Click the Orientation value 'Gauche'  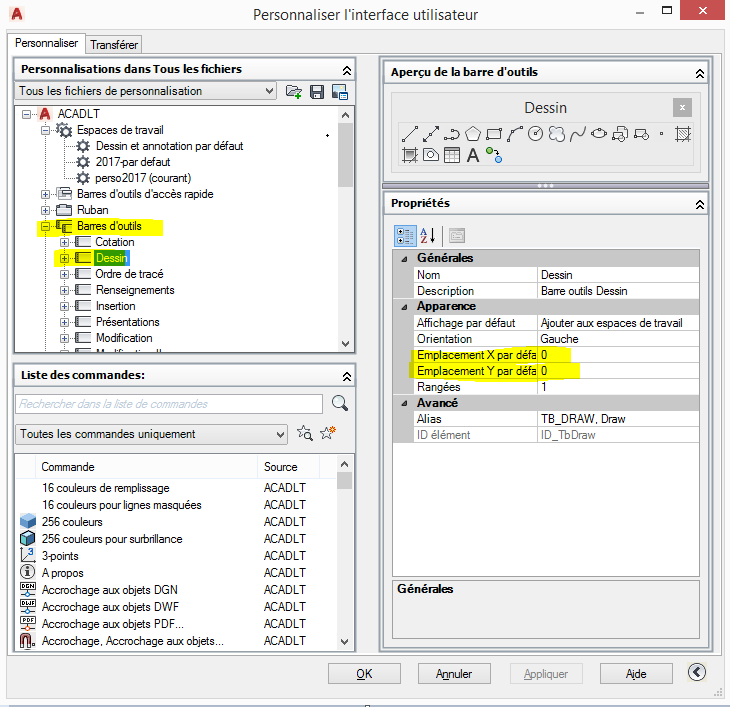click(618, 339)
